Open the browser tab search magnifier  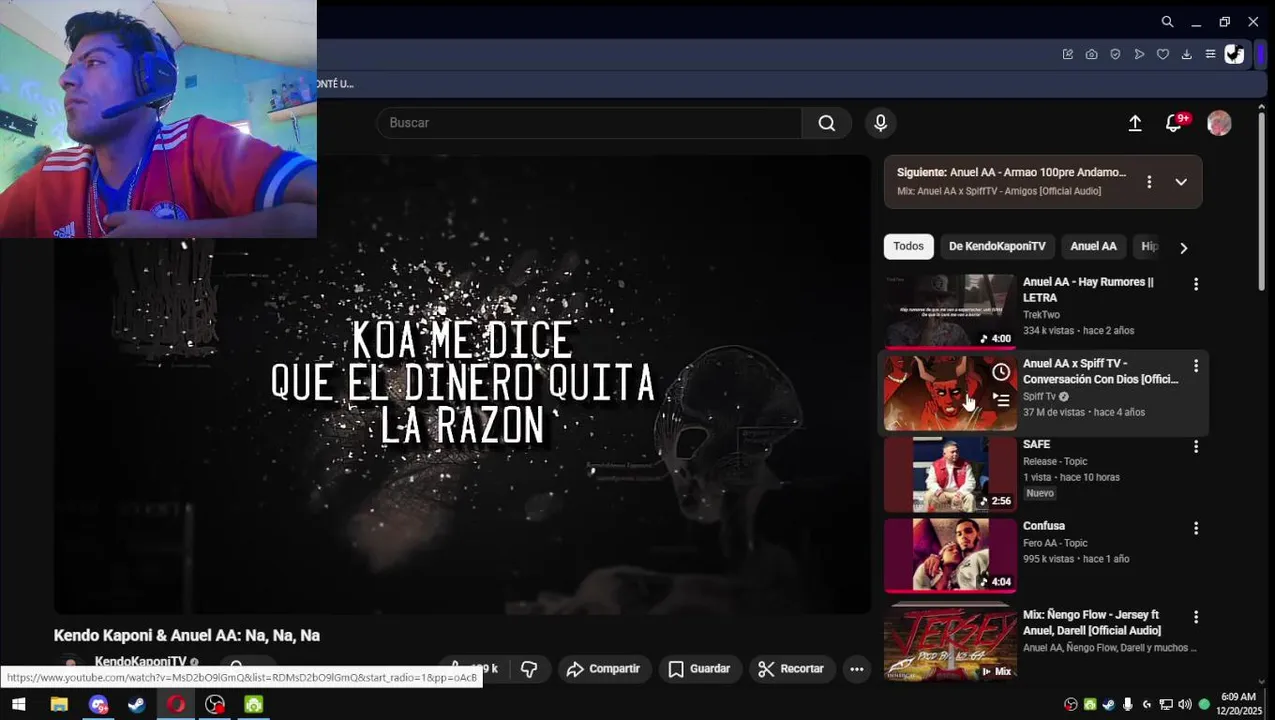(1167, 22)
